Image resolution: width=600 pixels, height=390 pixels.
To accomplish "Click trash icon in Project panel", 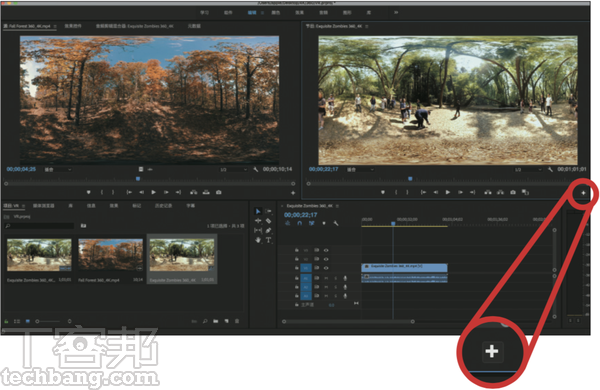I will pyautogui.click(x=237, y=321).
